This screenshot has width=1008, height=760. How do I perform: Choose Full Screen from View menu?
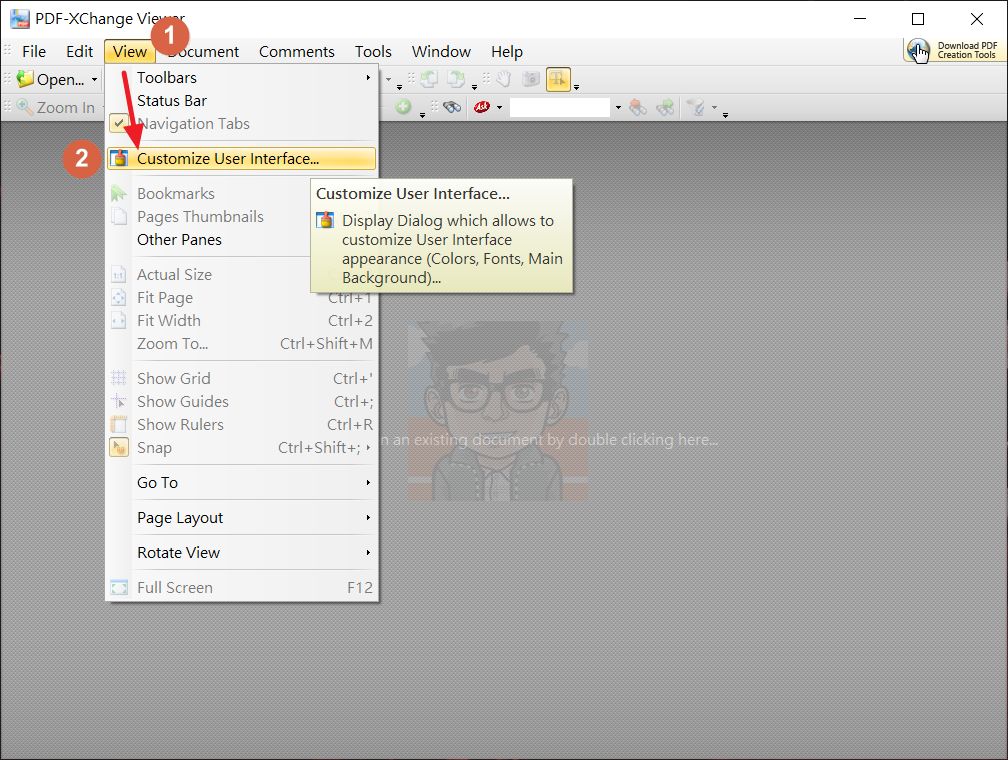click(242, 588)
